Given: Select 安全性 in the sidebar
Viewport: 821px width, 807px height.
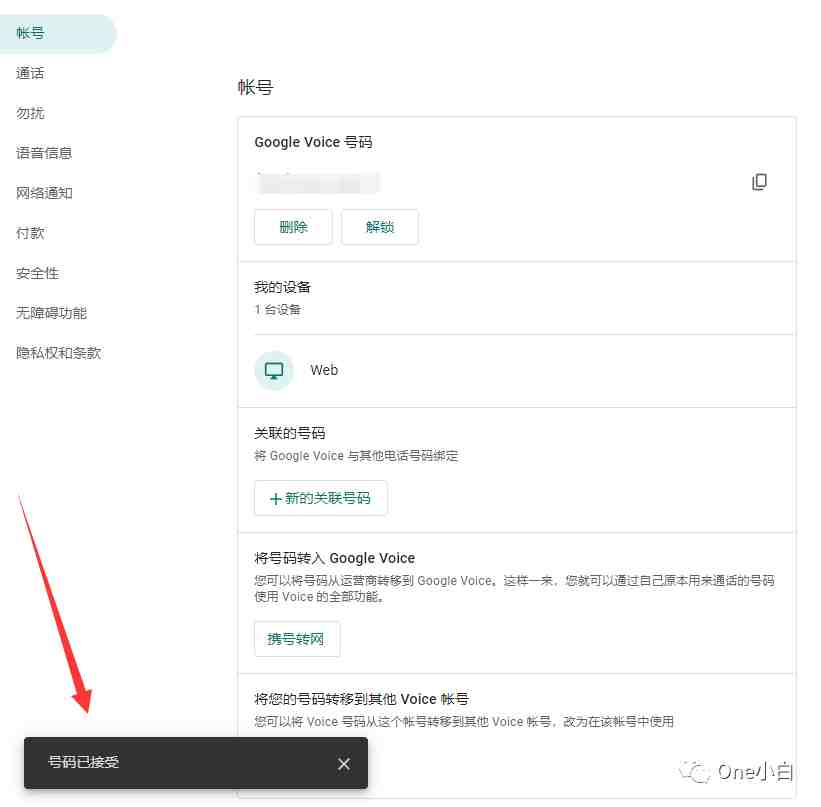Looking at the screenshot, I should pyautogui.click(x=37, y=273).
